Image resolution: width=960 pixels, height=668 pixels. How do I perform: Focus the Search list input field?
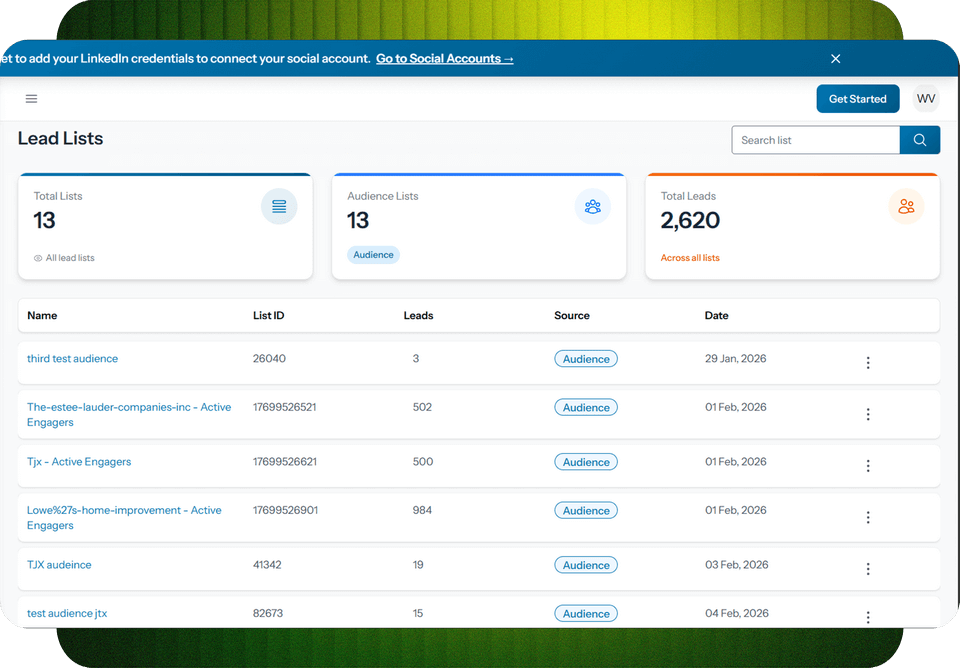click(816, 140)
